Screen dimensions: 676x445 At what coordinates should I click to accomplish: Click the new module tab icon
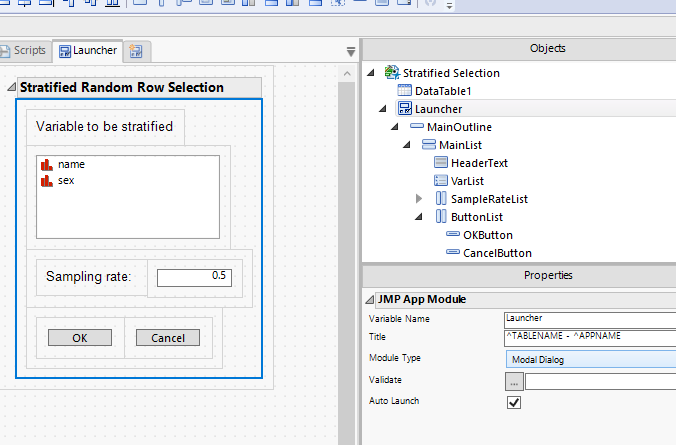tap(134, 50)
